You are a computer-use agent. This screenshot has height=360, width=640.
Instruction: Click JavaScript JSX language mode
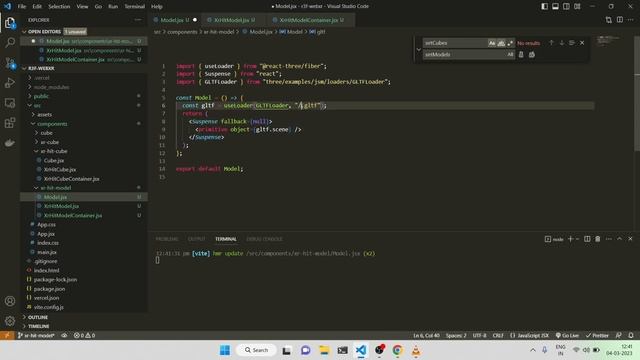coord(530,335)
